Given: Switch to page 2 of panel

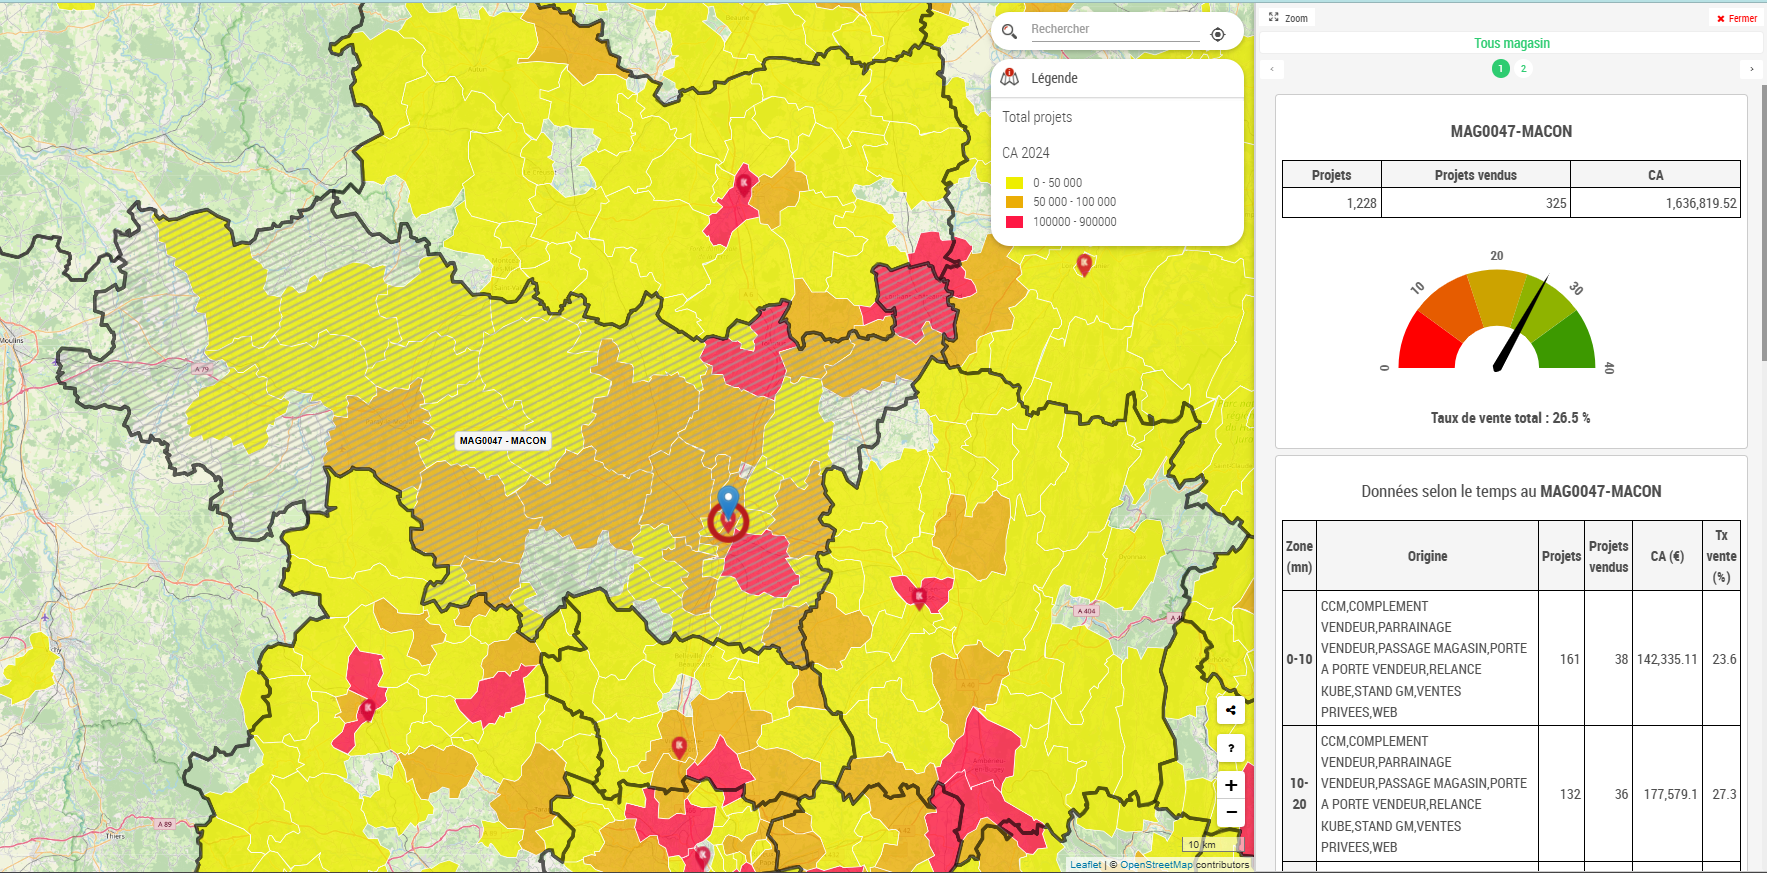Looking at the screenshot, I should [1523, 69].
